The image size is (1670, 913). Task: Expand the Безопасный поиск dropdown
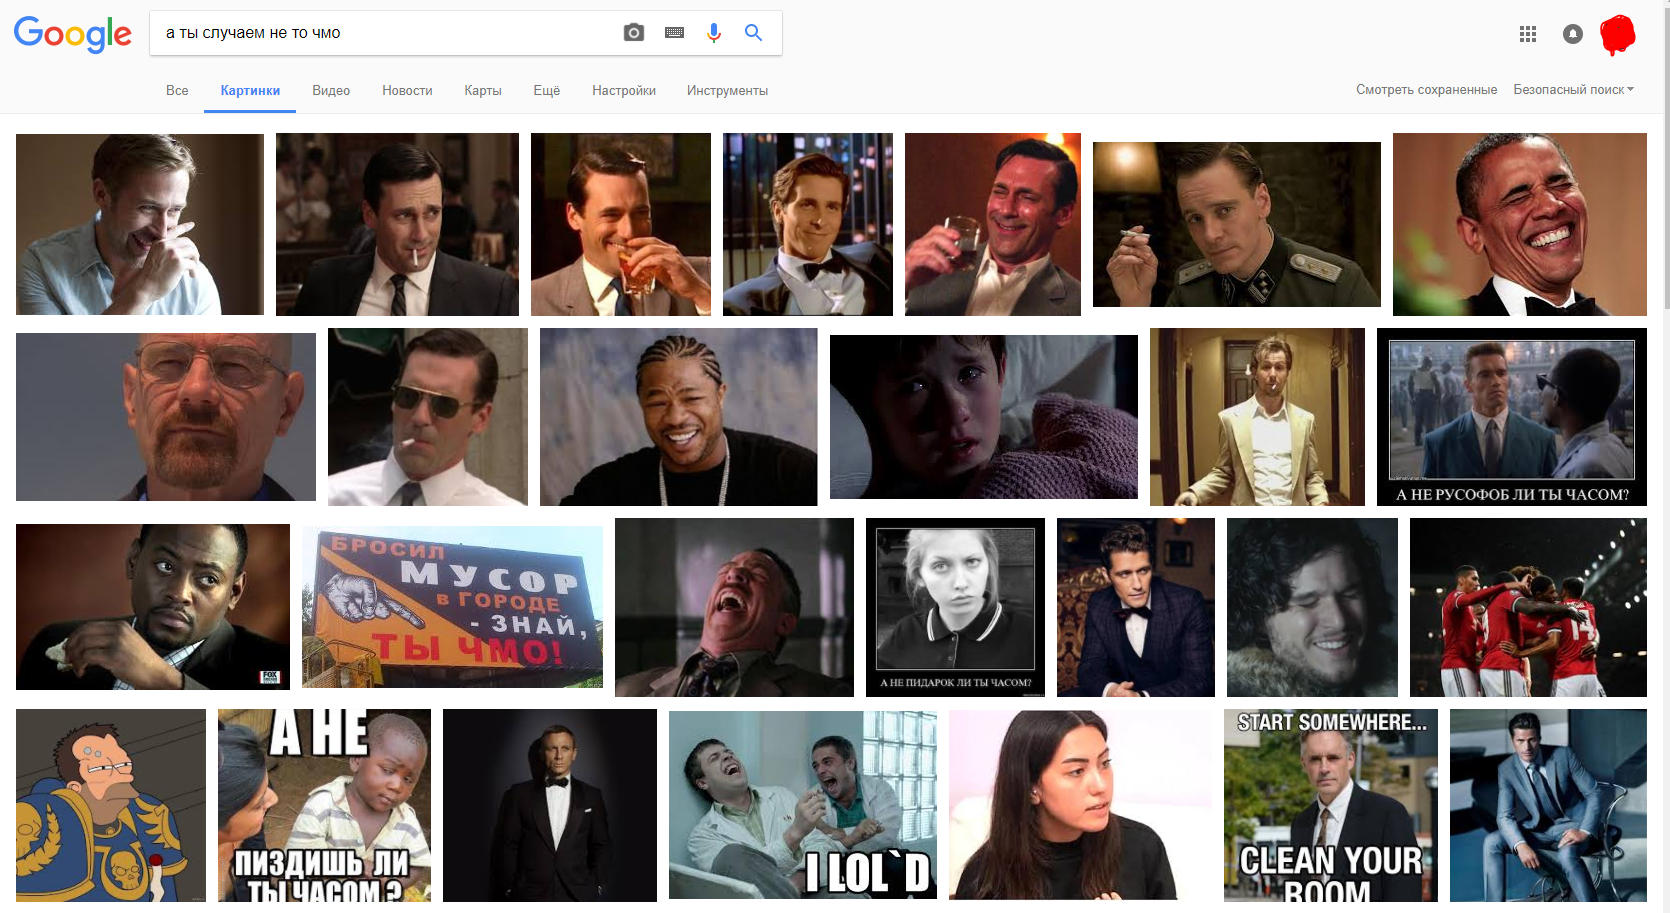[x=1573, y=89]
